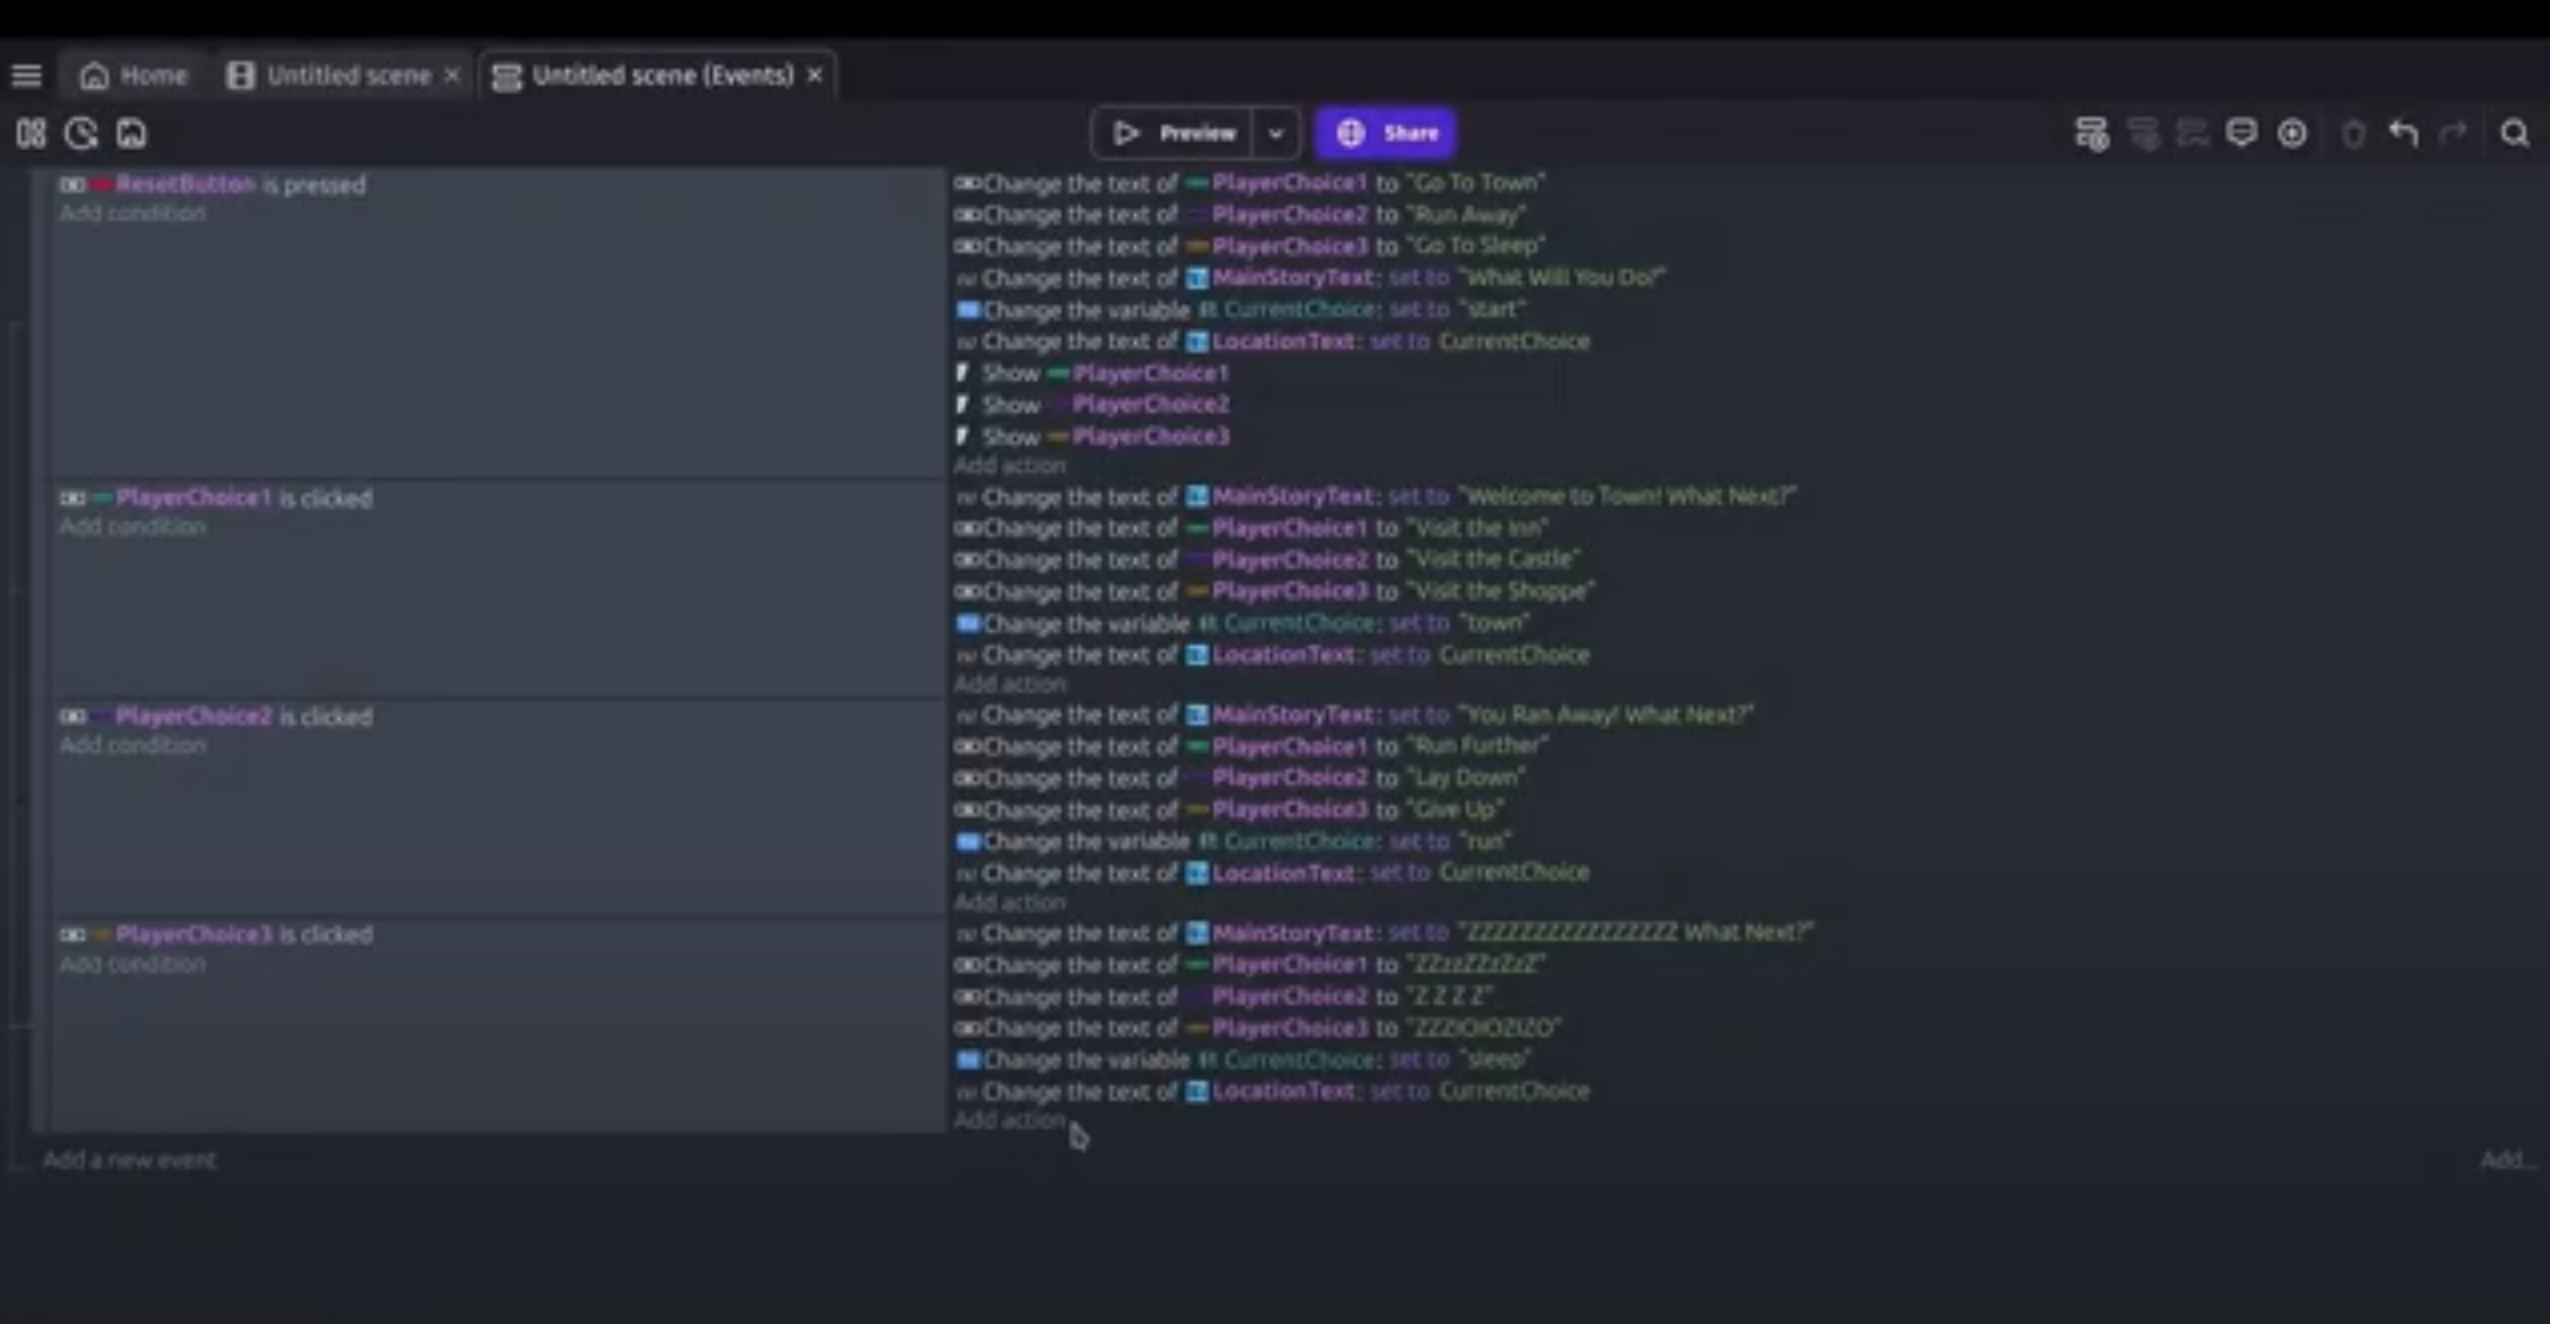Click the "Welcome to Town! What Next?" text value
Image resolution: width=2550 pixels, height=1324 pixels.
point(1627,496)
